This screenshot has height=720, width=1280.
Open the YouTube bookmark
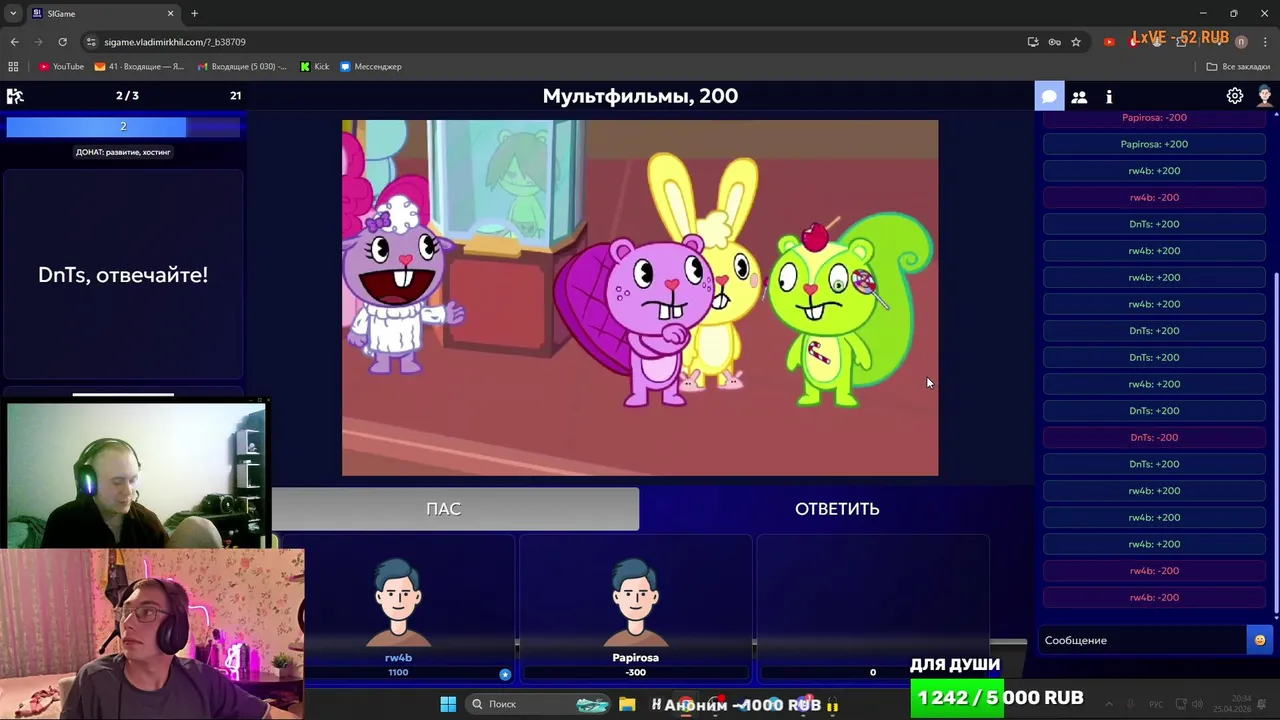(61, 67)
